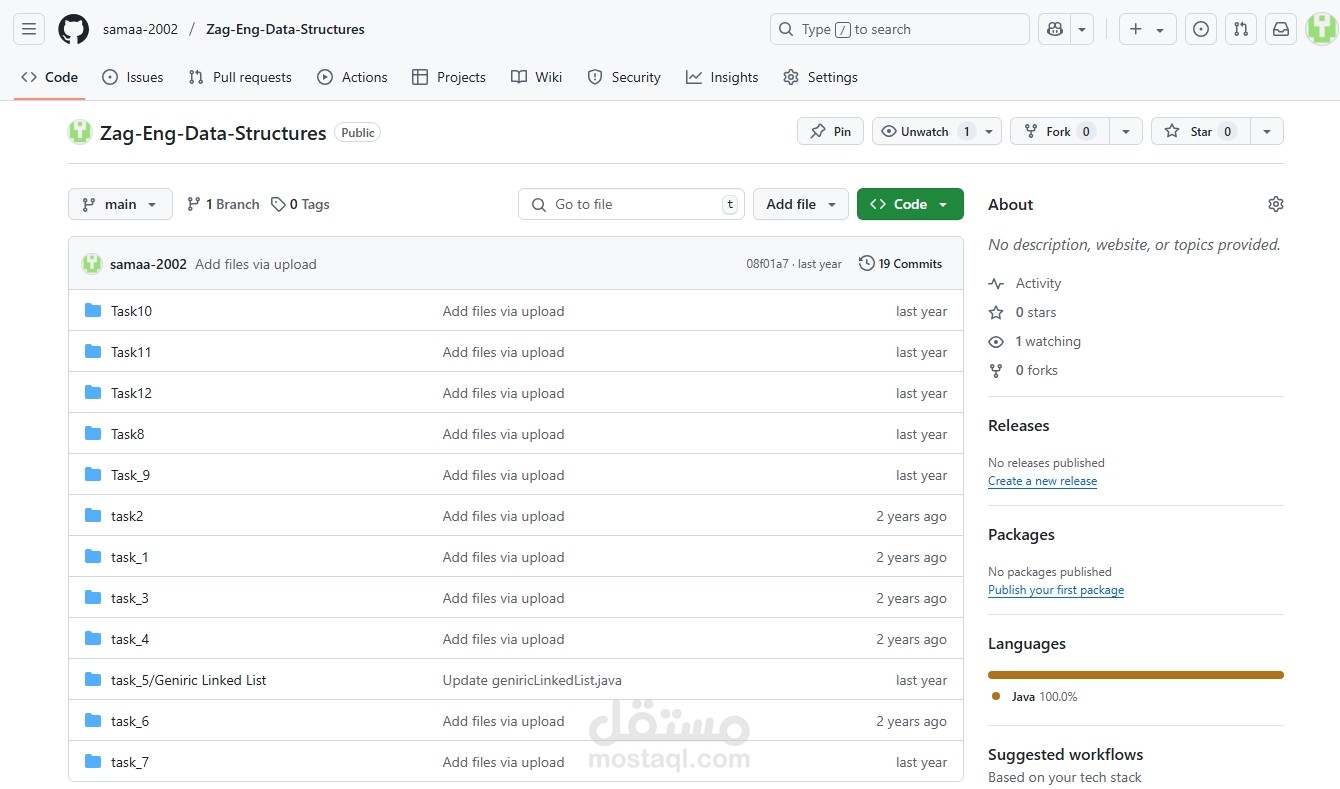Open the Star lists dropdown arrow
Viewport: 1340px width, 789px height.
click(1267, 131)
